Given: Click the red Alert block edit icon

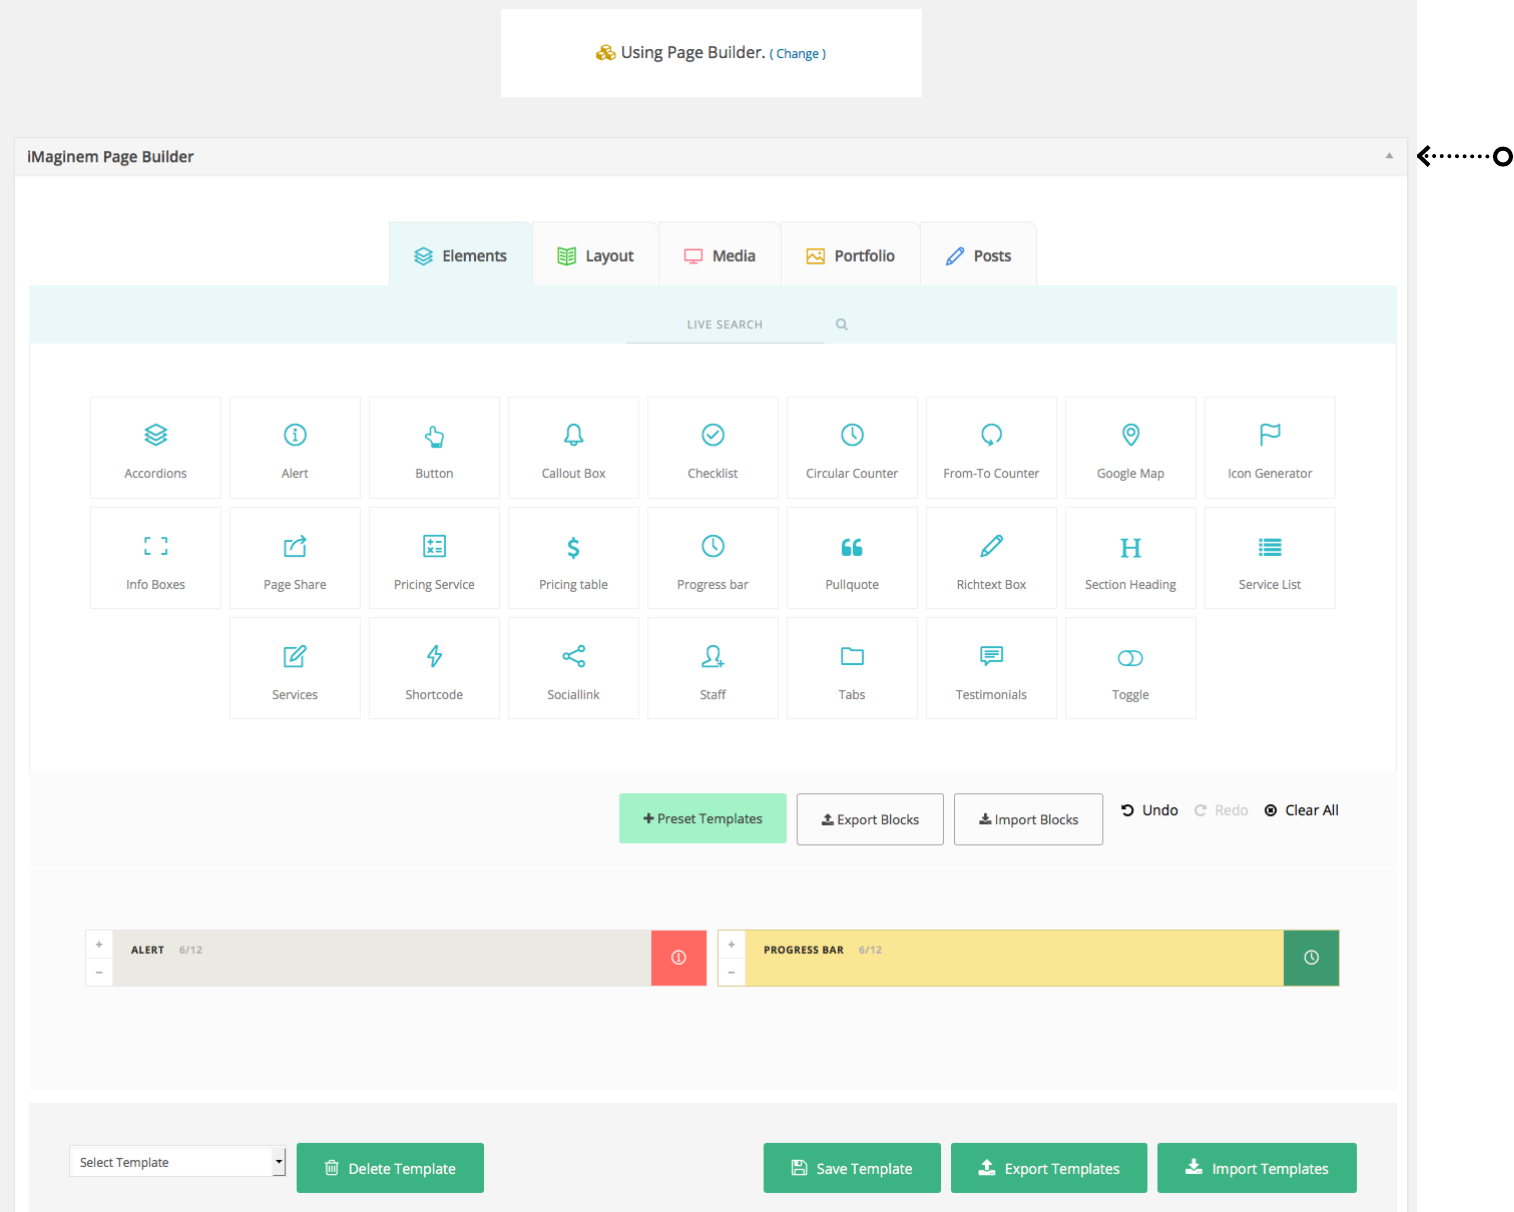Looking at the screenshot, I should click(679, 958).
